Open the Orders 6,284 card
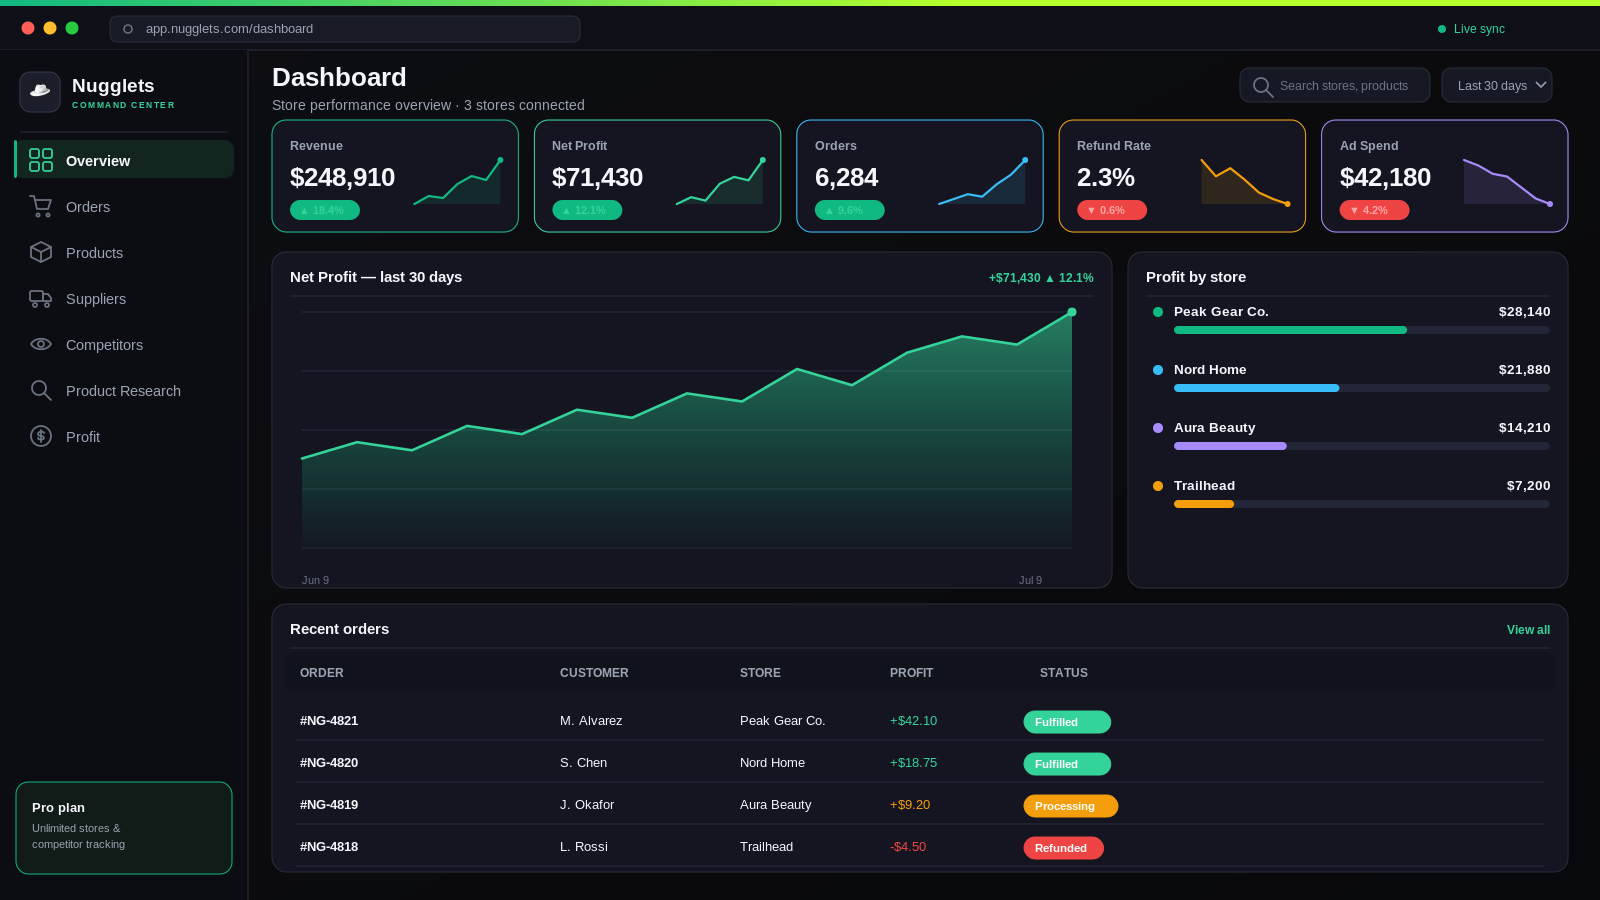This screenshot has width=1600, height=900. pyautogui.click(x=920, y=176)
